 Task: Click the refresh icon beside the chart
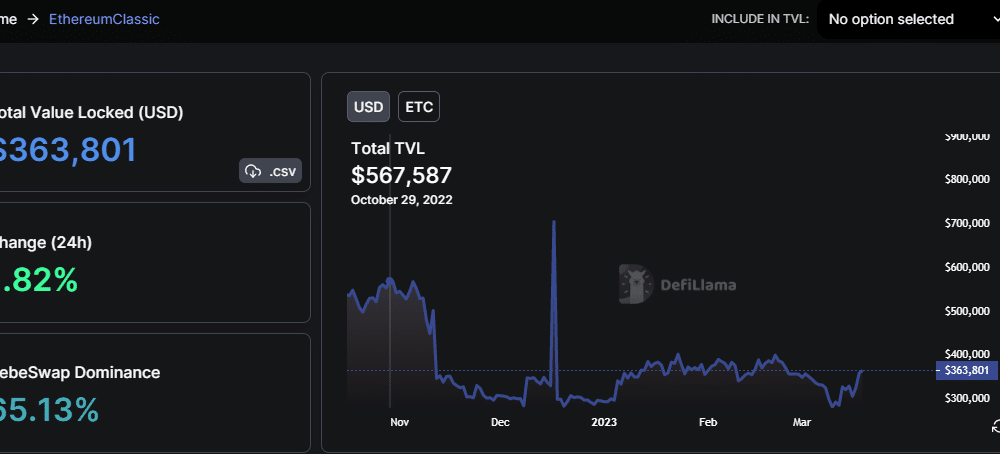tap(996, 427)
